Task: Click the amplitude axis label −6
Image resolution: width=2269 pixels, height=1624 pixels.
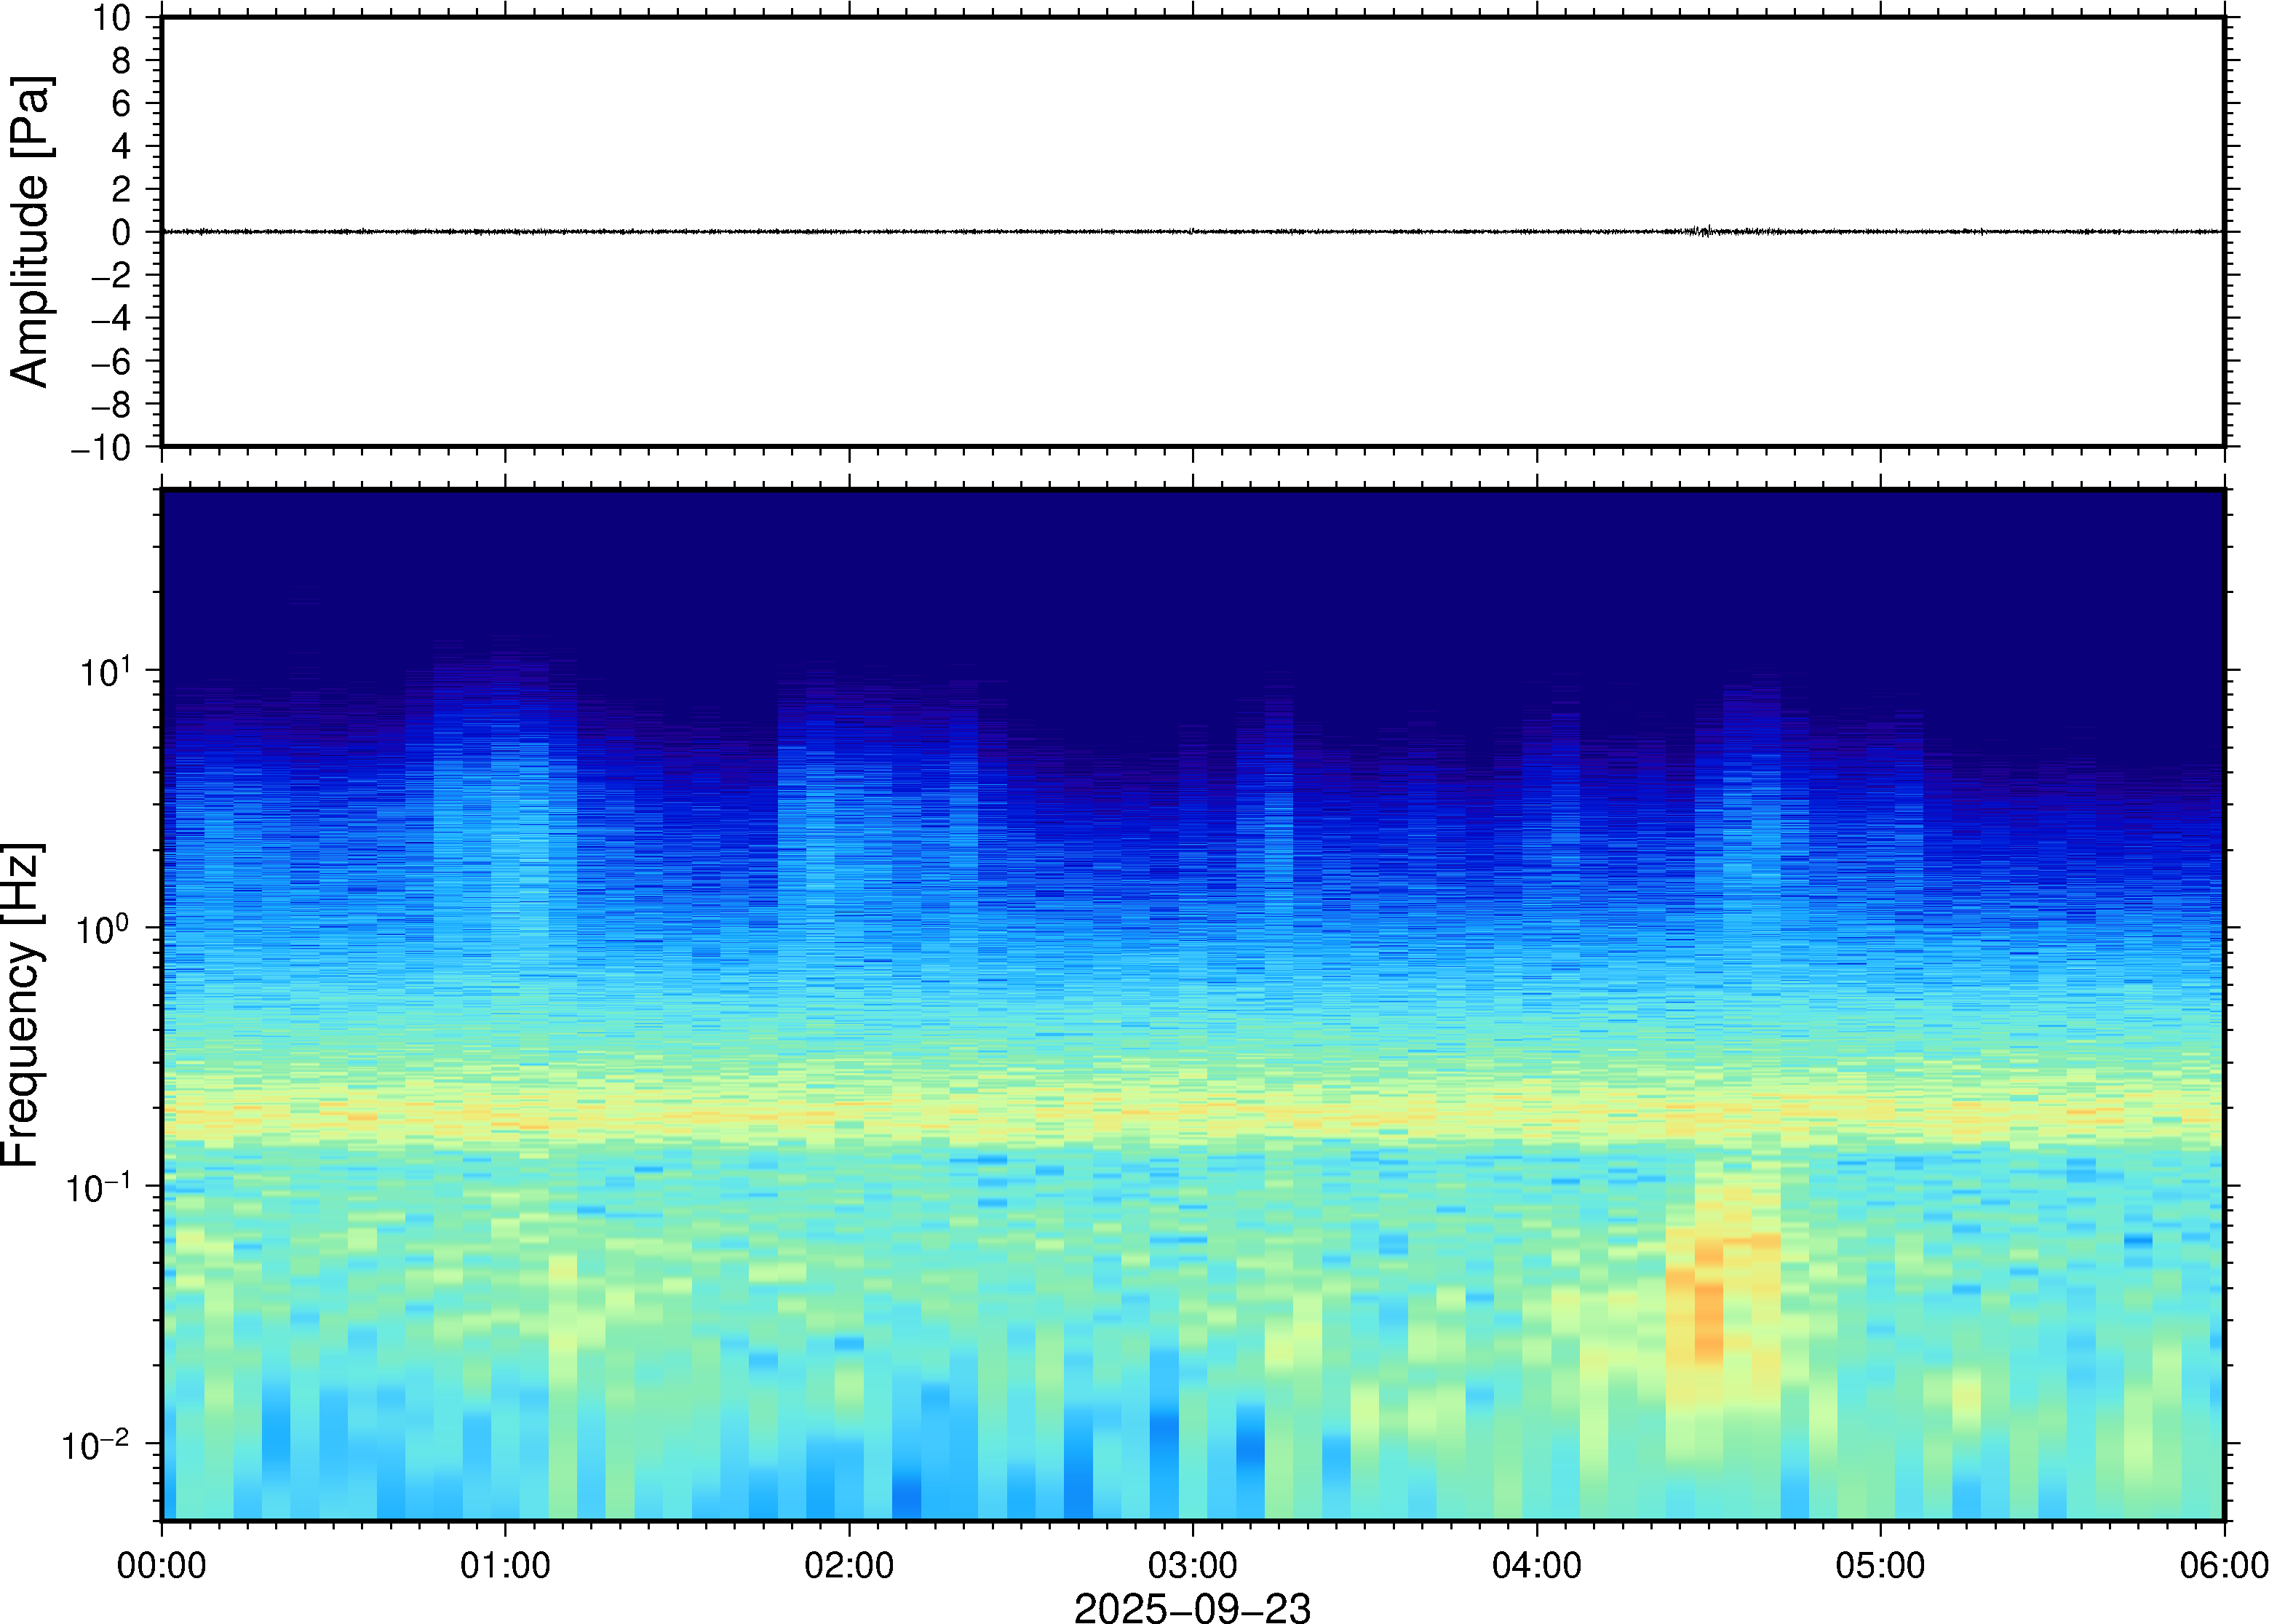Action: pyautogui.click(x=111, y=362)
